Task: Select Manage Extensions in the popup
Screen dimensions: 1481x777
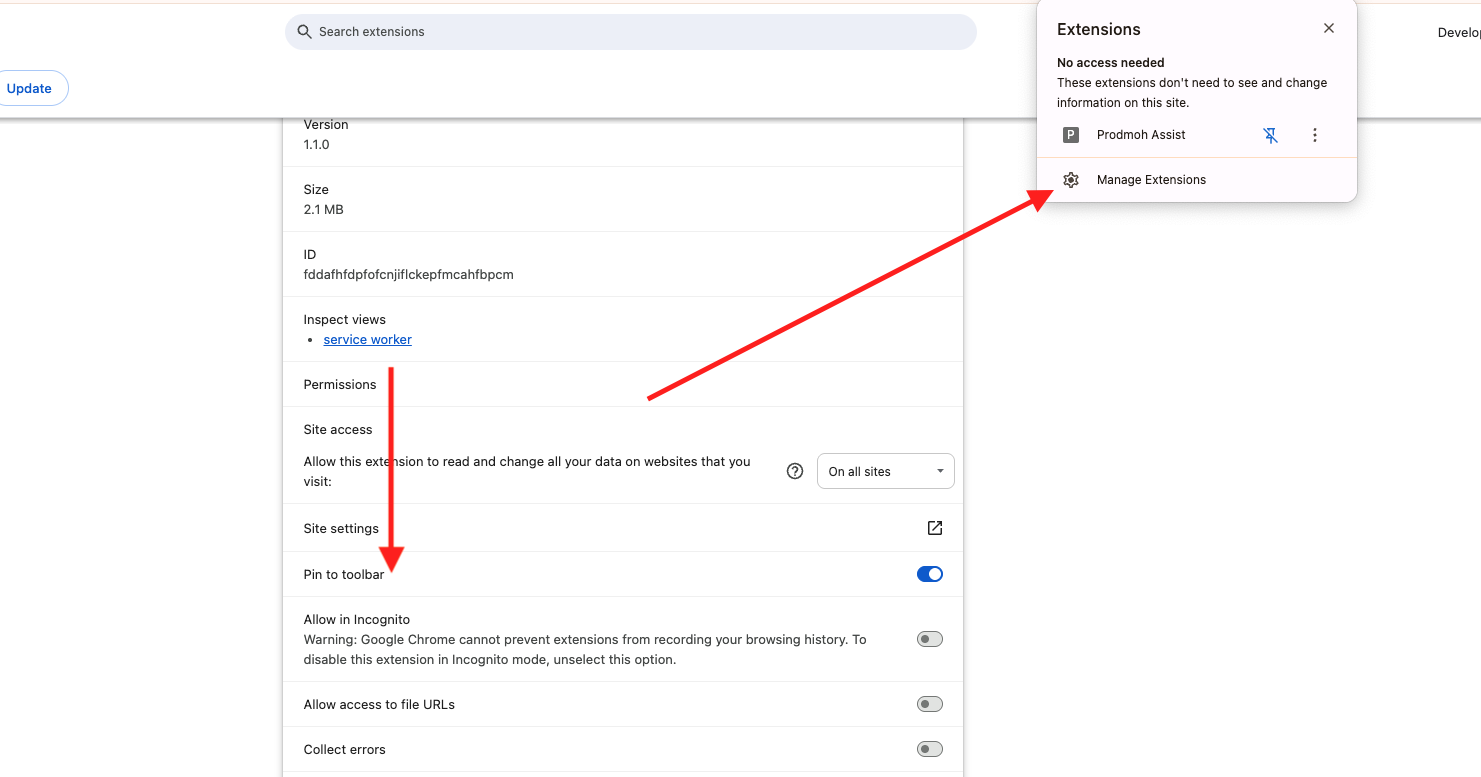Action: [1151, 179]
